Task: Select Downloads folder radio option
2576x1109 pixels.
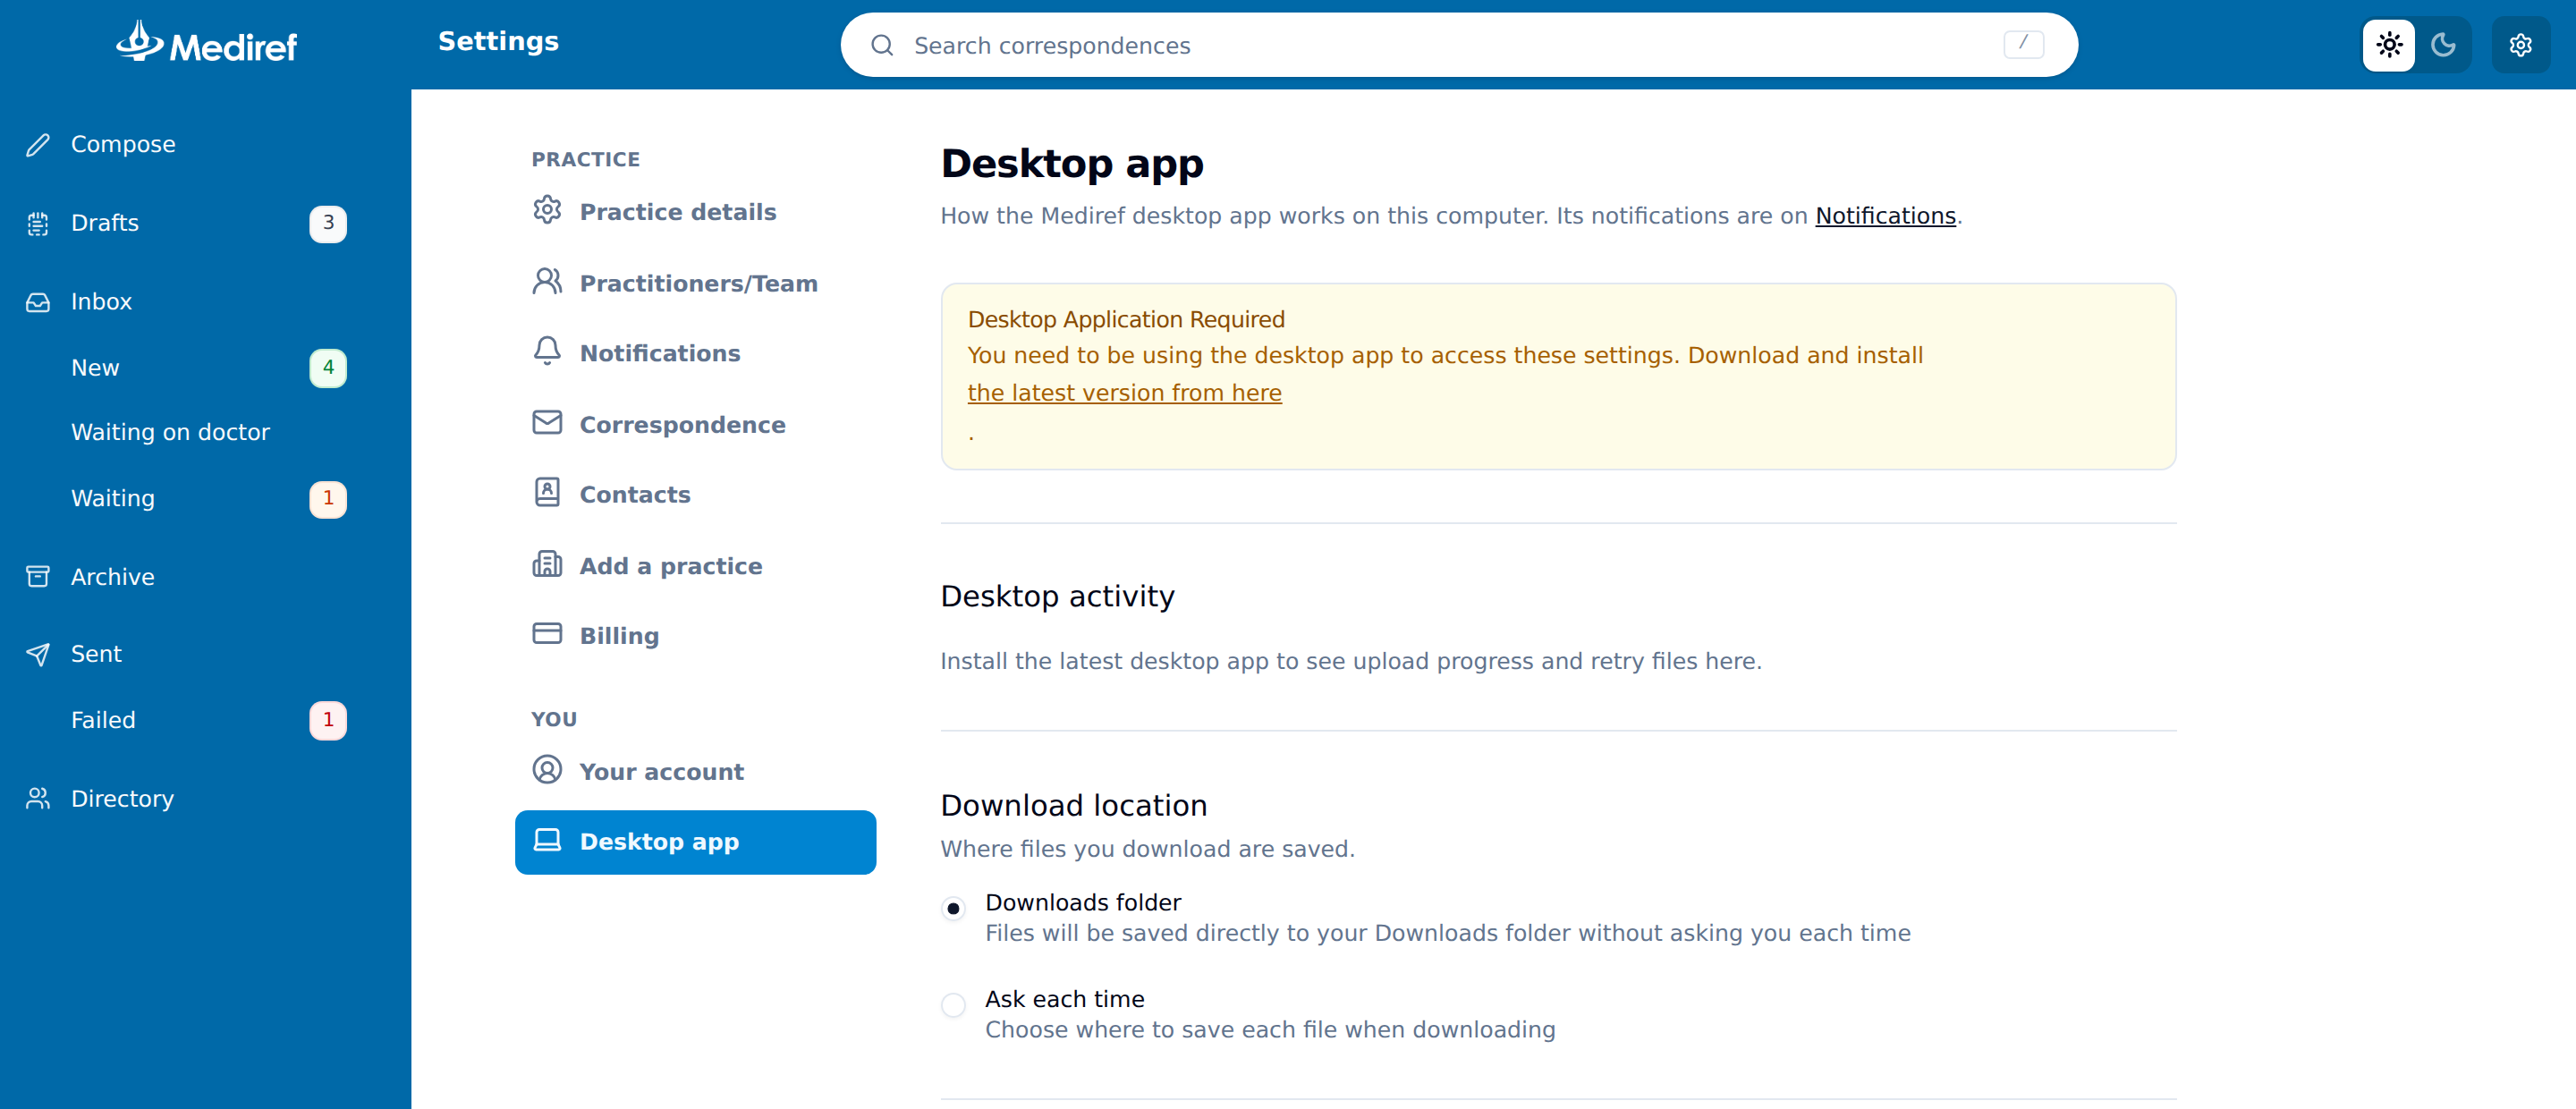Action: click(x=953, y=909)
